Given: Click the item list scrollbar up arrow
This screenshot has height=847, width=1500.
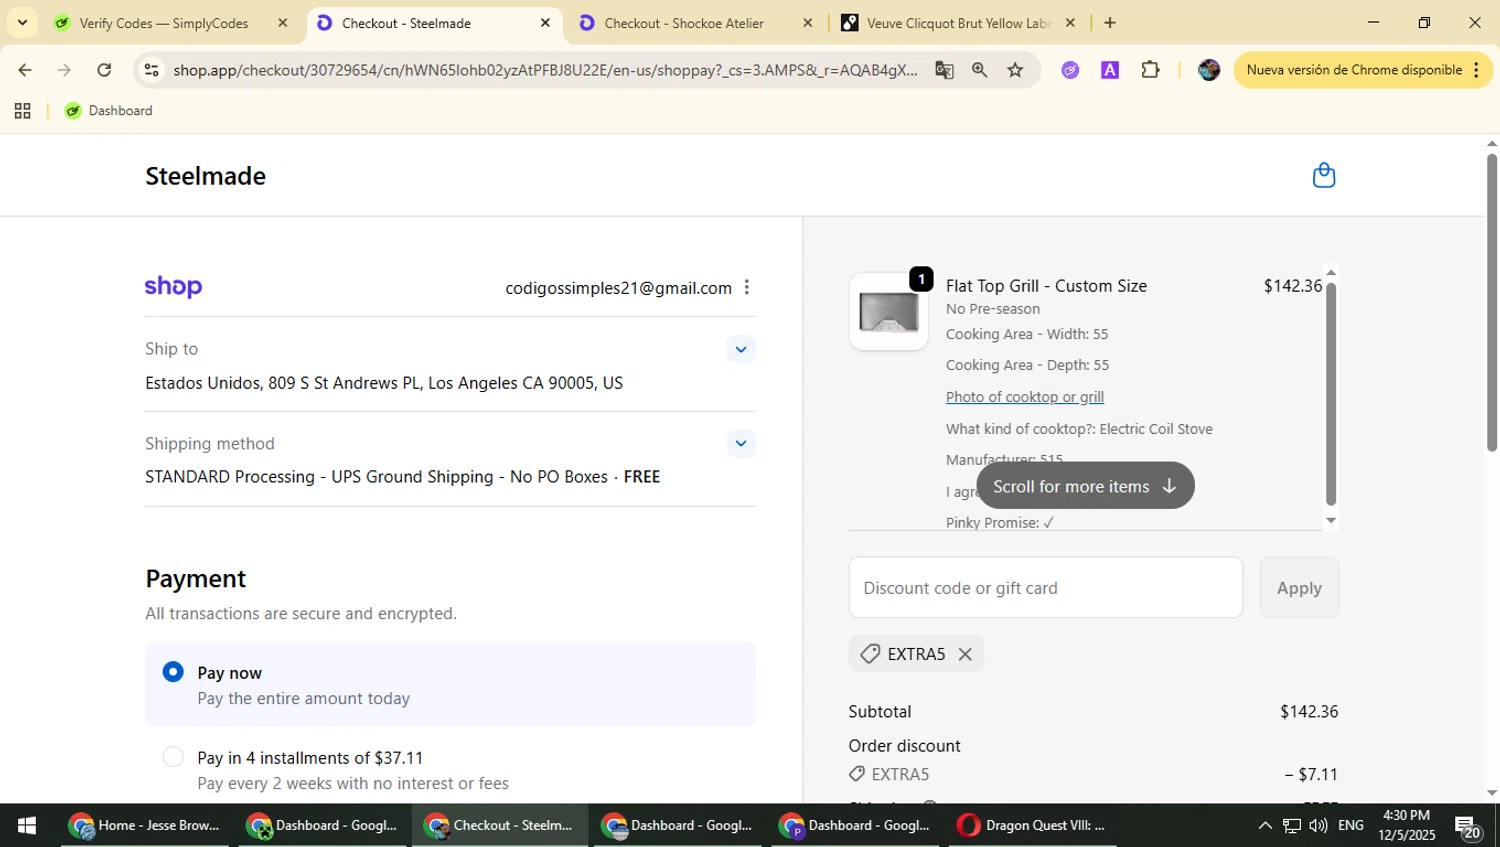Looking at the screenshot, I should click(1331, 272).
